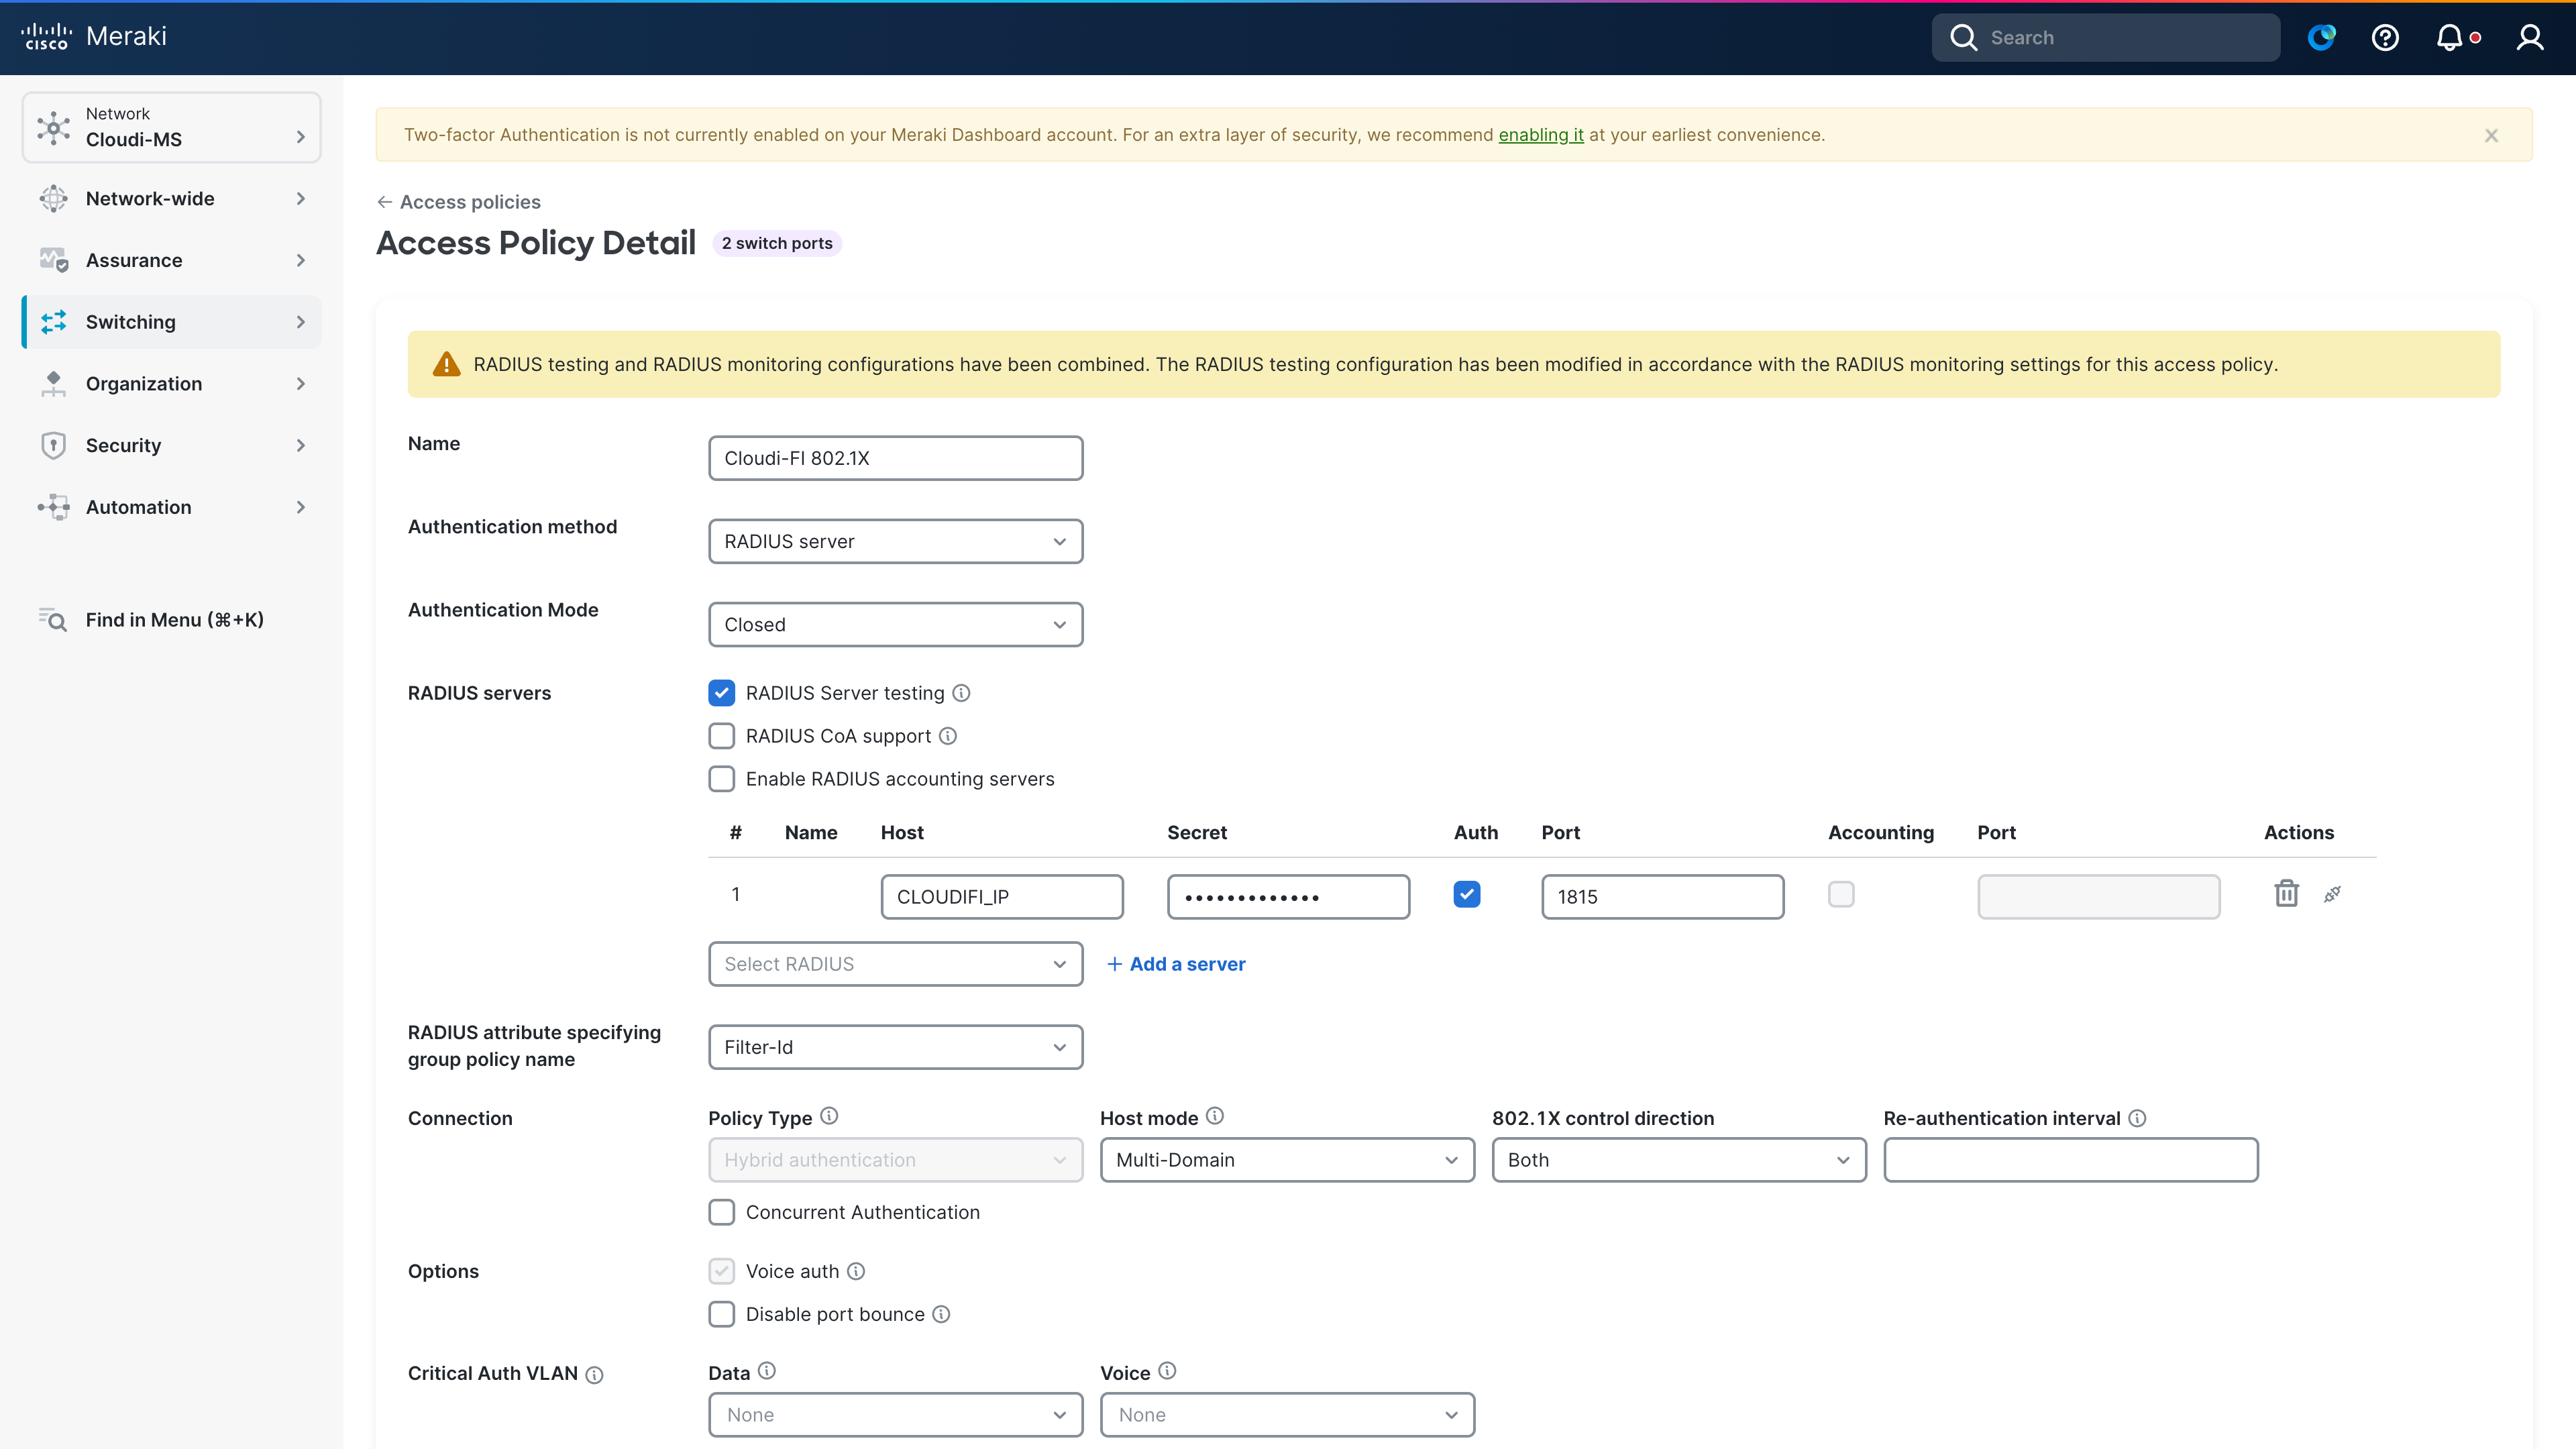Open the Switching menu

click(x=172, y=322)
